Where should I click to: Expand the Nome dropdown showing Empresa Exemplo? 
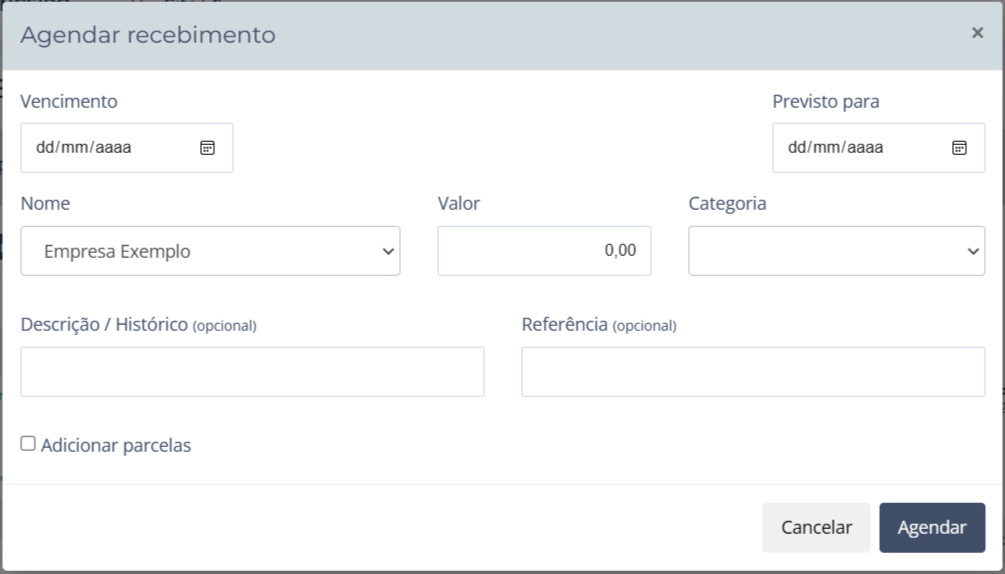click(210, 251)
